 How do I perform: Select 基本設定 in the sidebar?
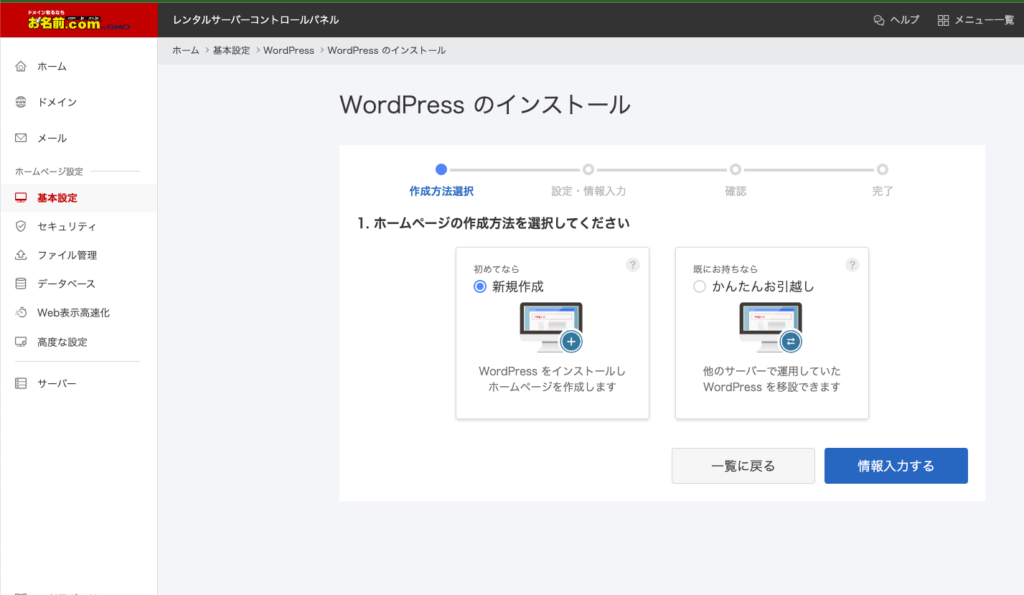coord(78,197)
